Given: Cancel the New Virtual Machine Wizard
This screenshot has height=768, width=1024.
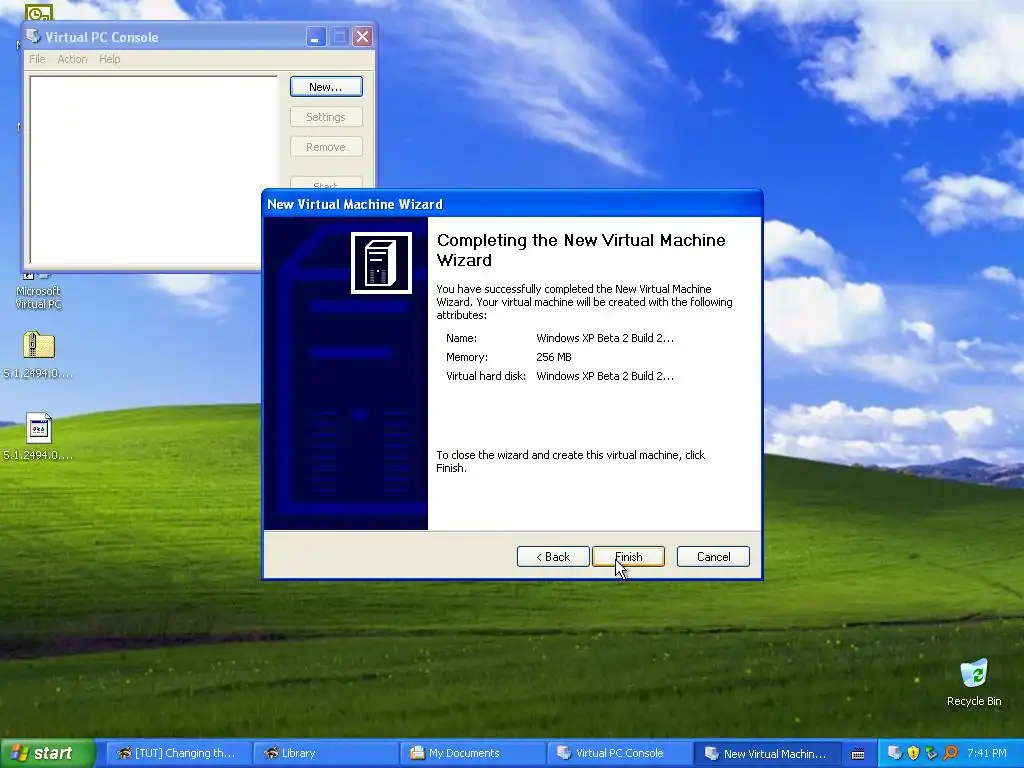Looking at the screenshot, I should pos(713,556).
